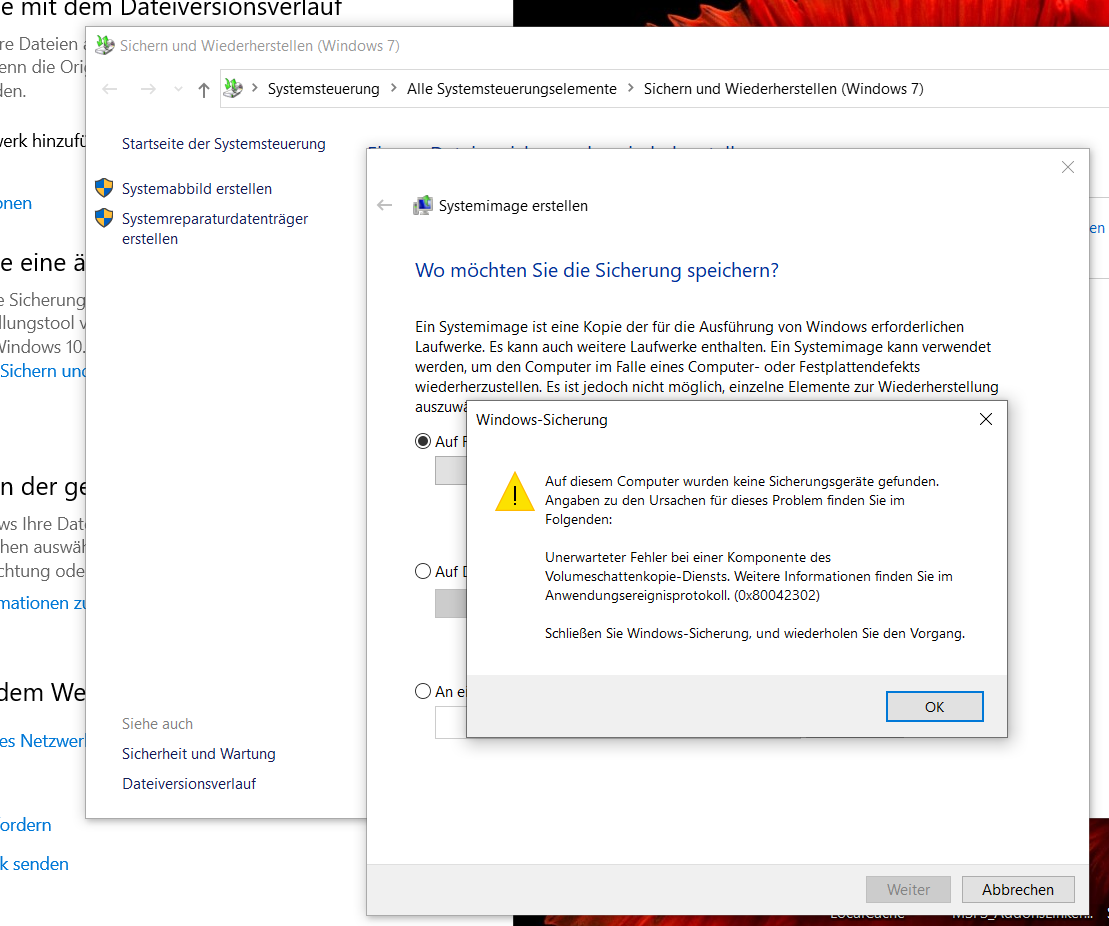Click the back navigation arrow in Control Panel

coord(110,89)
